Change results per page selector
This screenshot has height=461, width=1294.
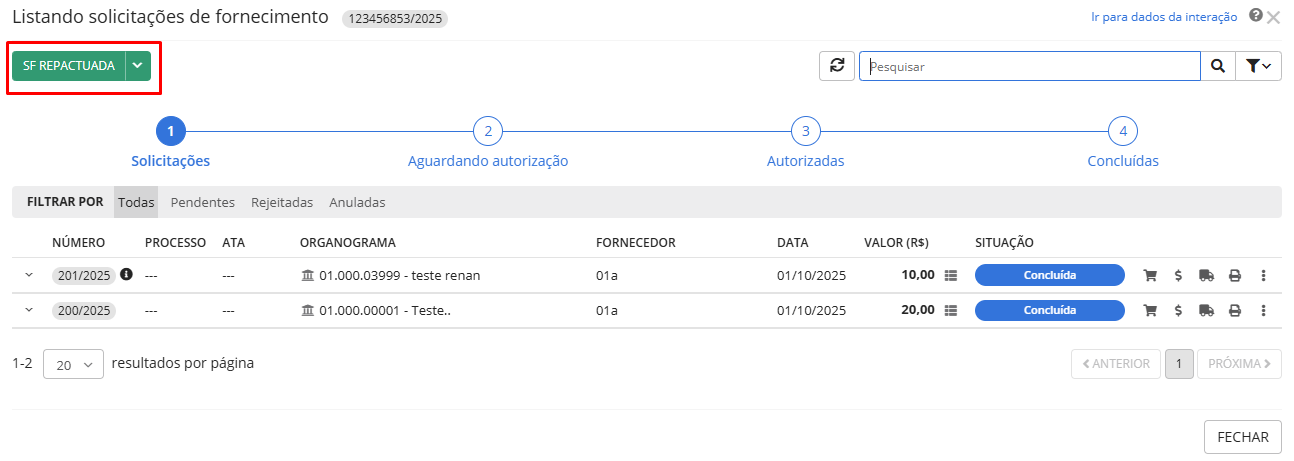[x=73, y=365]
